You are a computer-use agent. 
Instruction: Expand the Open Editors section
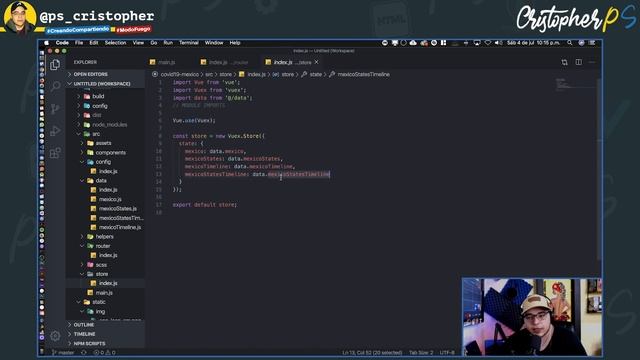106,74
